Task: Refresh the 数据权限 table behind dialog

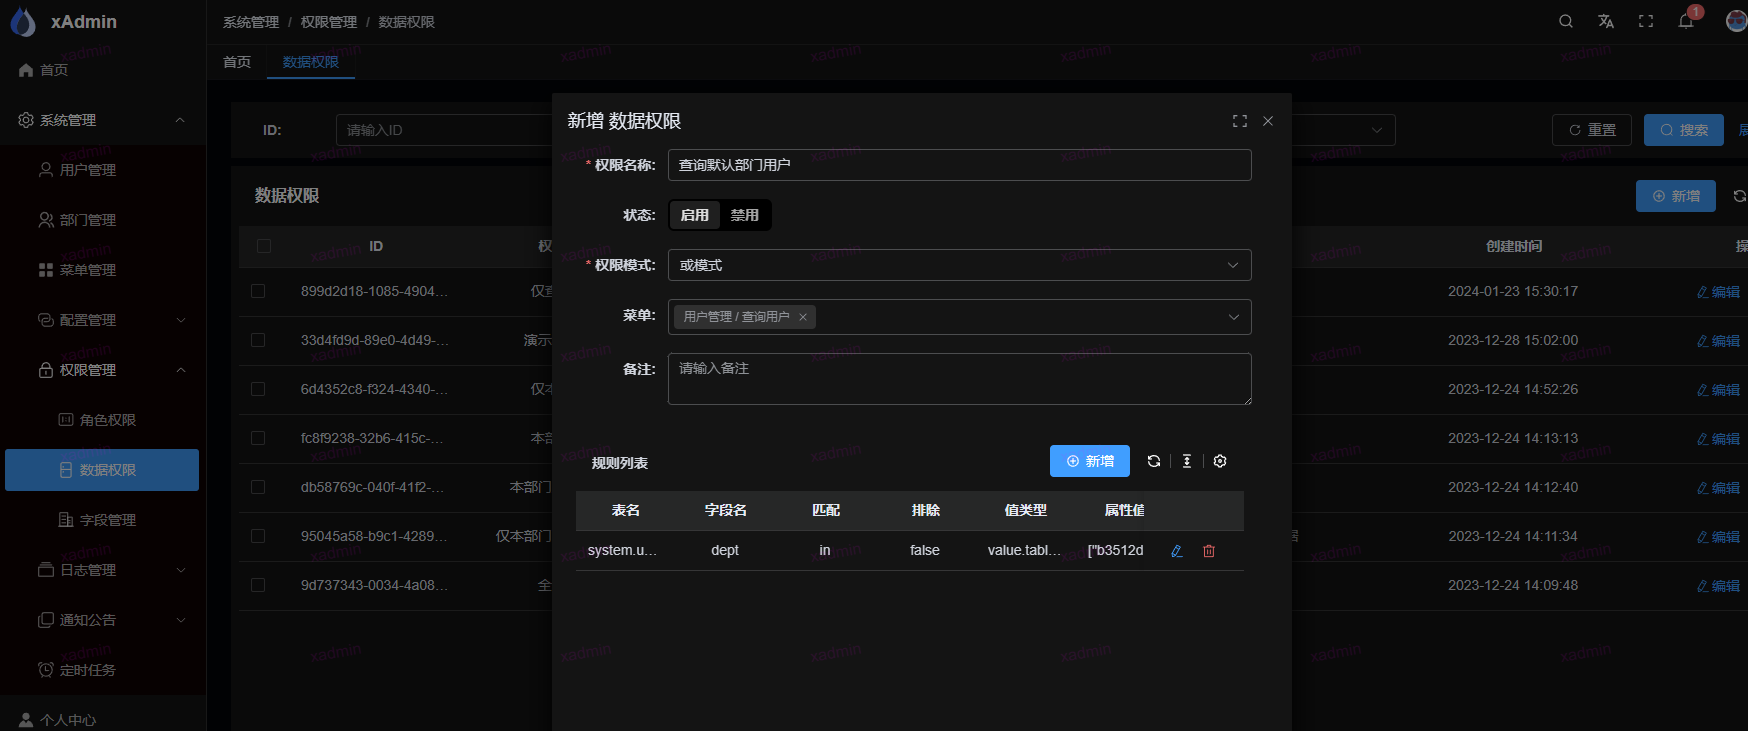Action: tap(1740, 196)
